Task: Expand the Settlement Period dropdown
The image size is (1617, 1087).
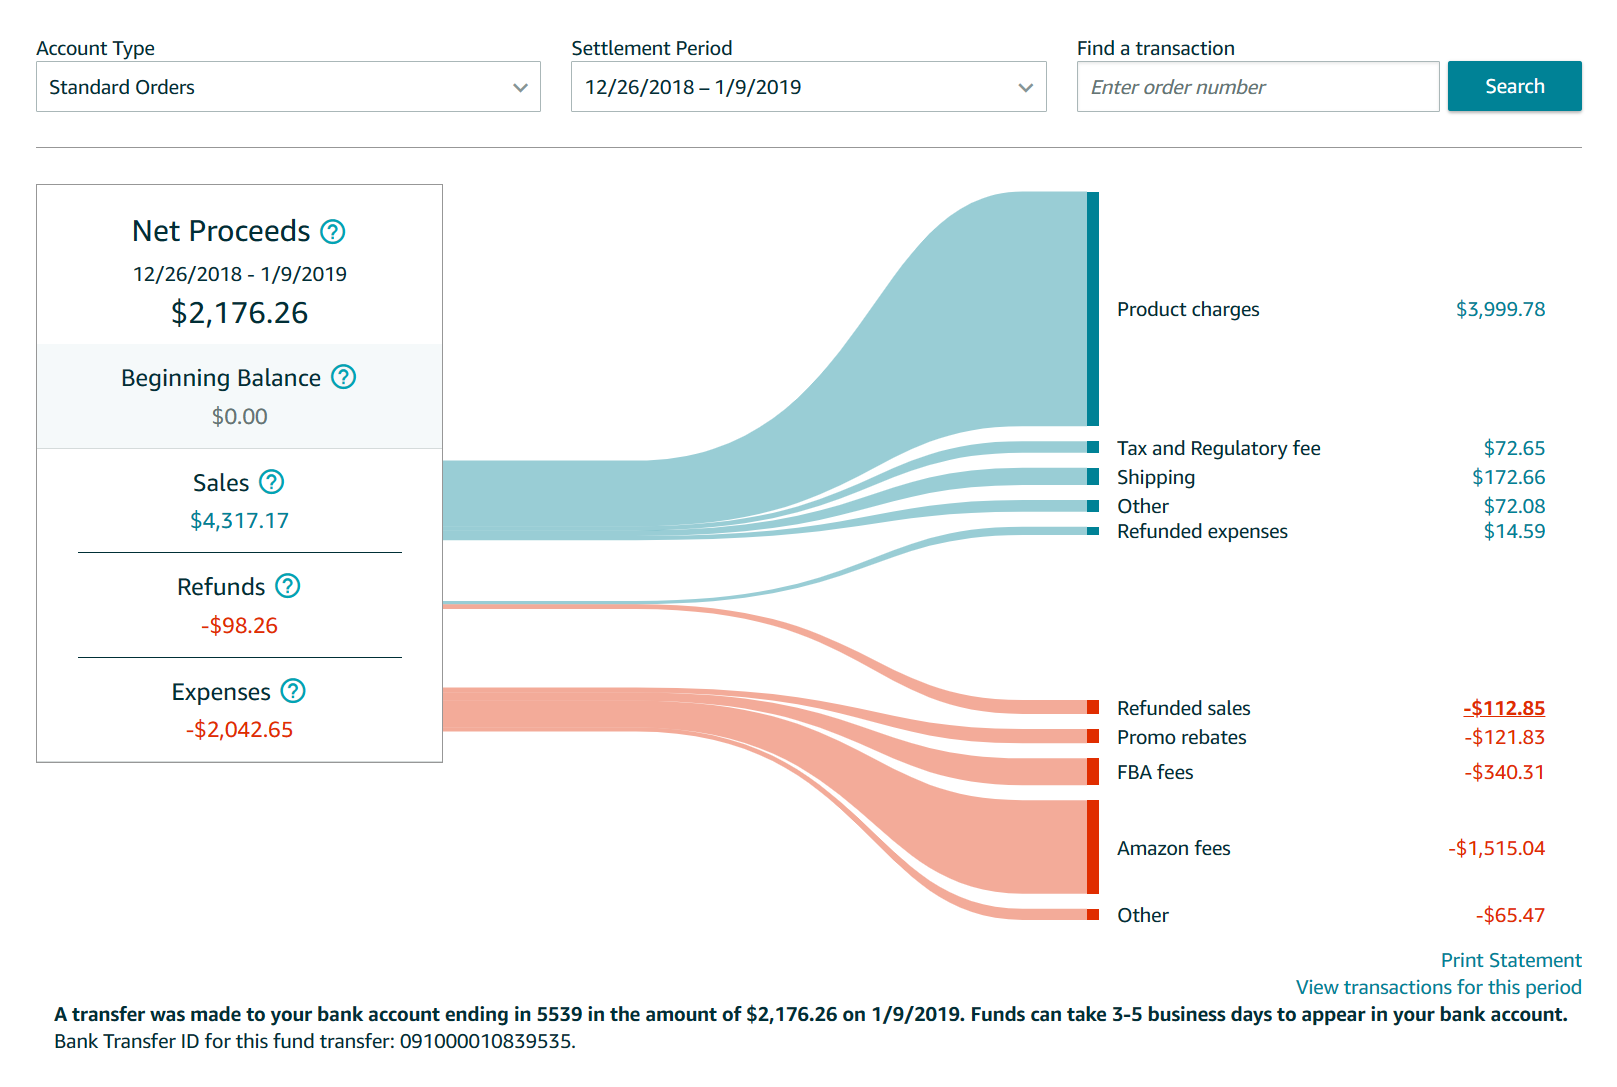Action: (x=808, y=87)
